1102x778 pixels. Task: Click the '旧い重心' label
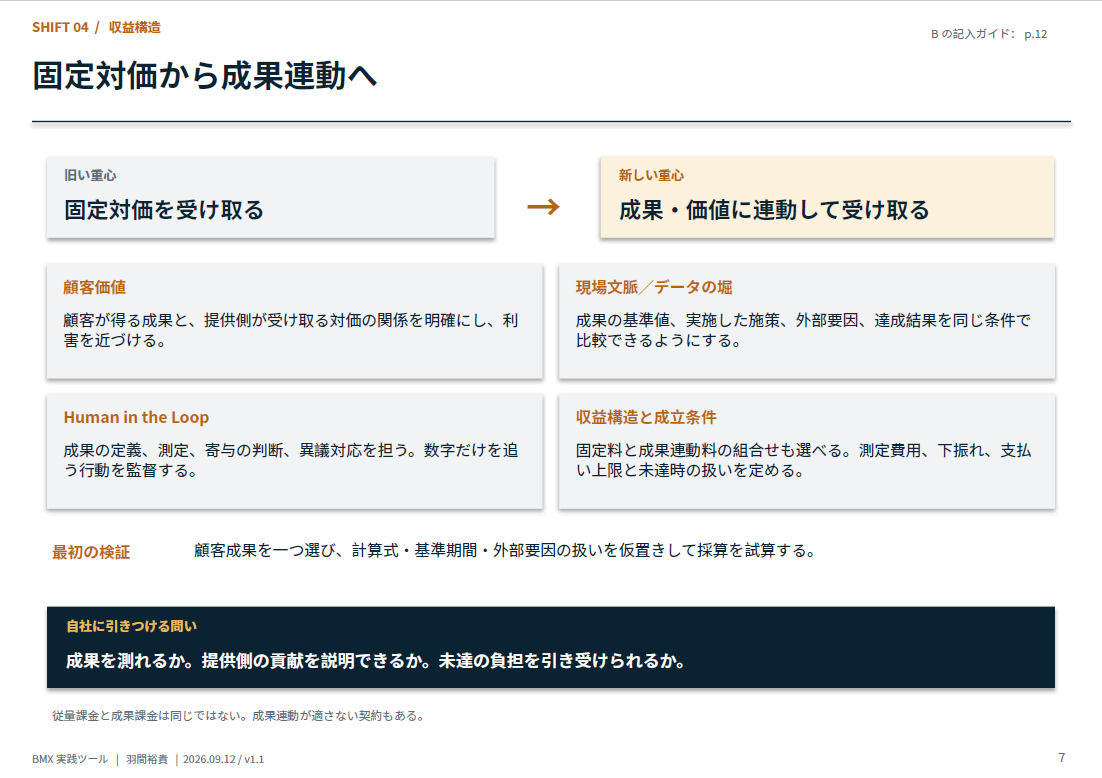coord(90,176)
